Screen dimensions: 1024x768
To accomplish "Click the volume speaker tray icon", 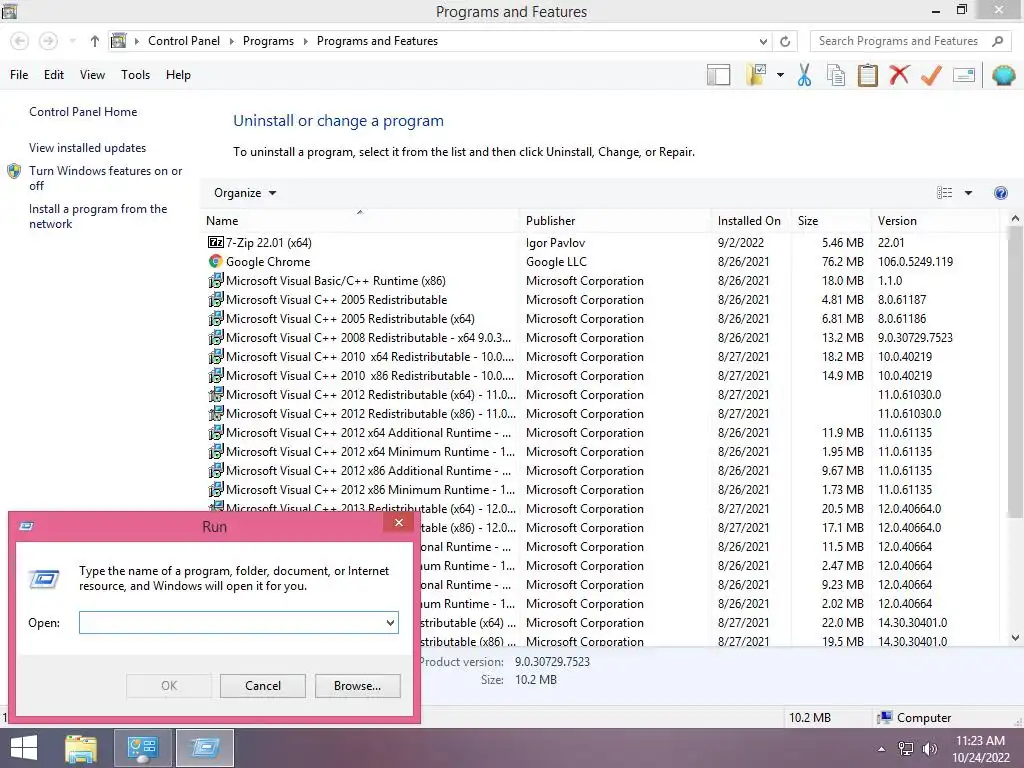I will point(929,749).
